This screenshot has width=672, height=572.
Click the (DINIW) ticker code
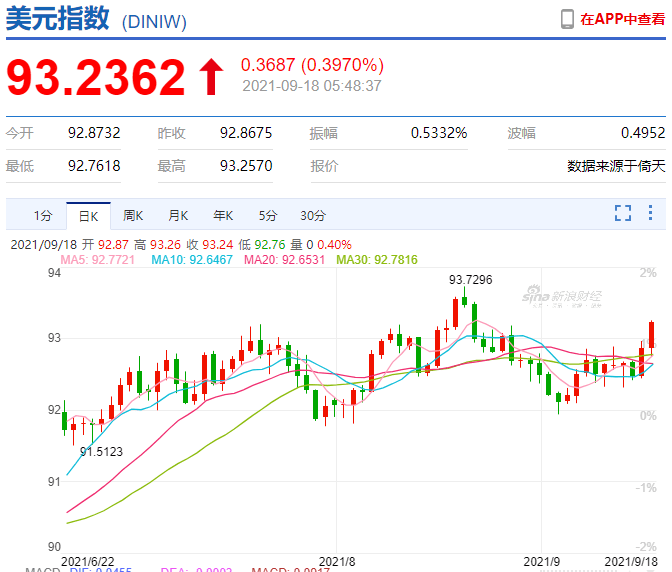[154, 22]
